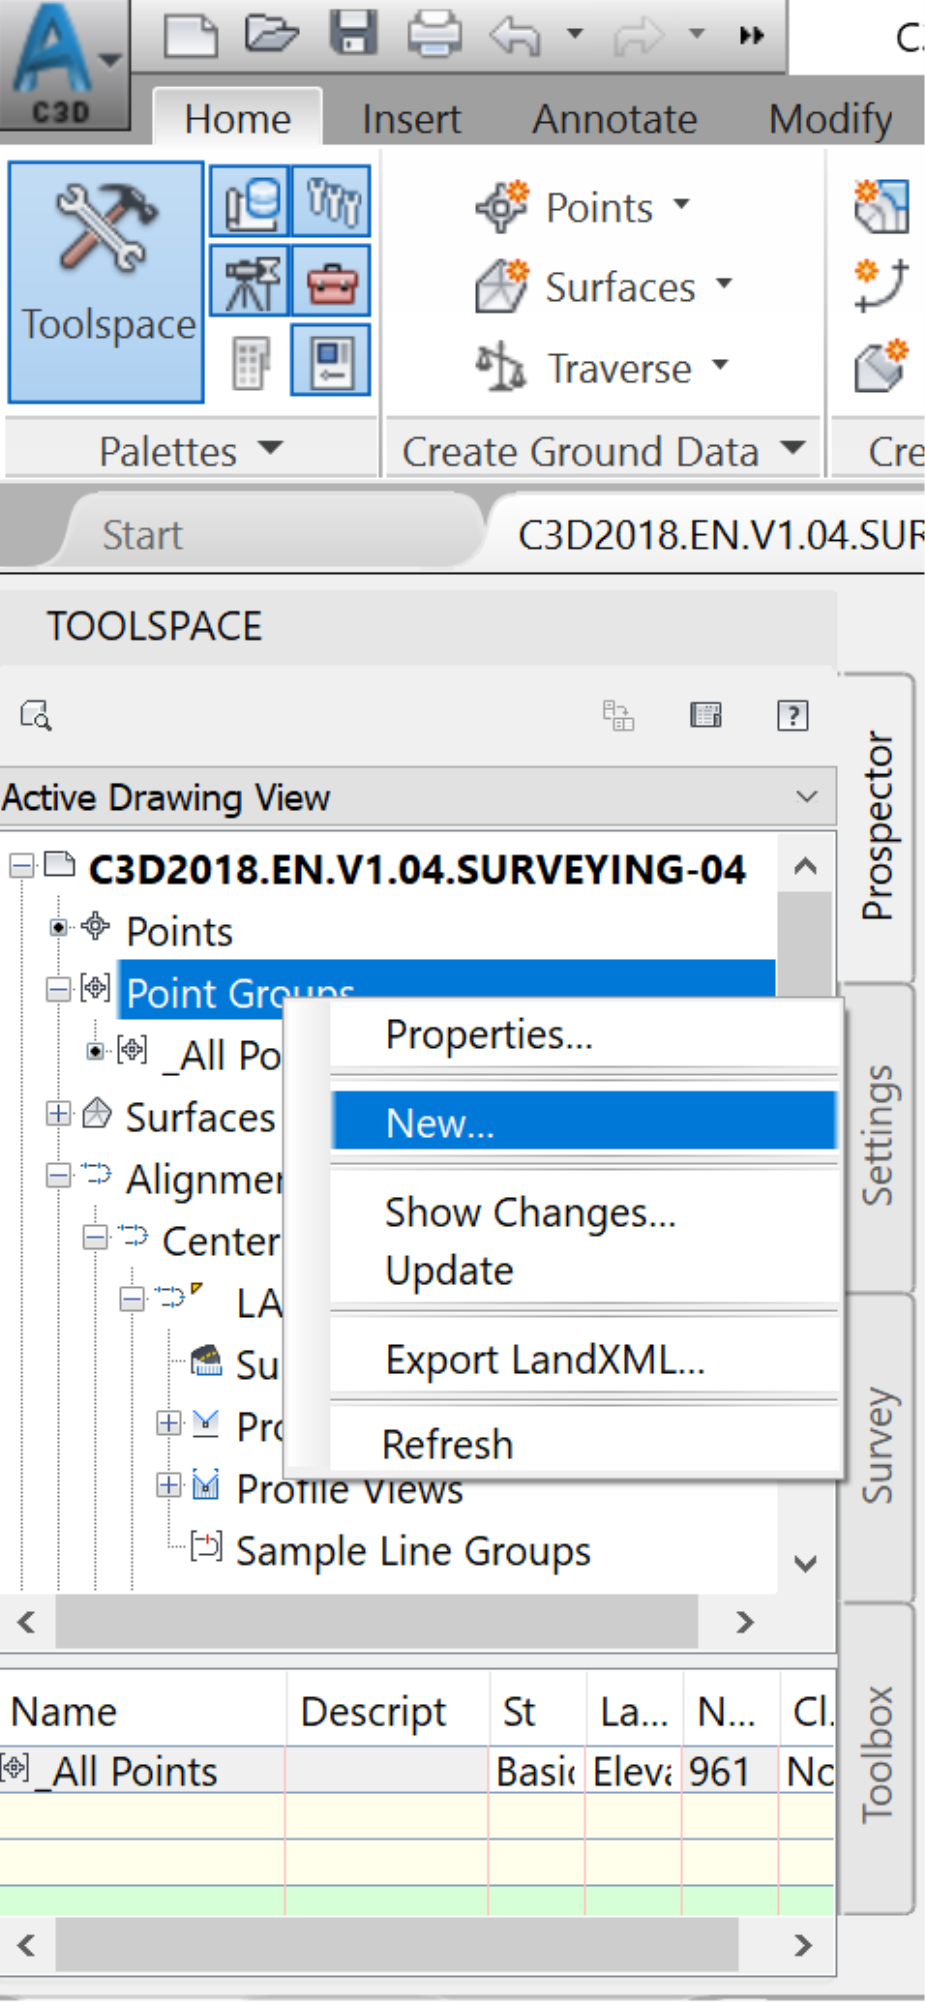
Task: Open the C3D application menu button
Action: tap(63, 64)
